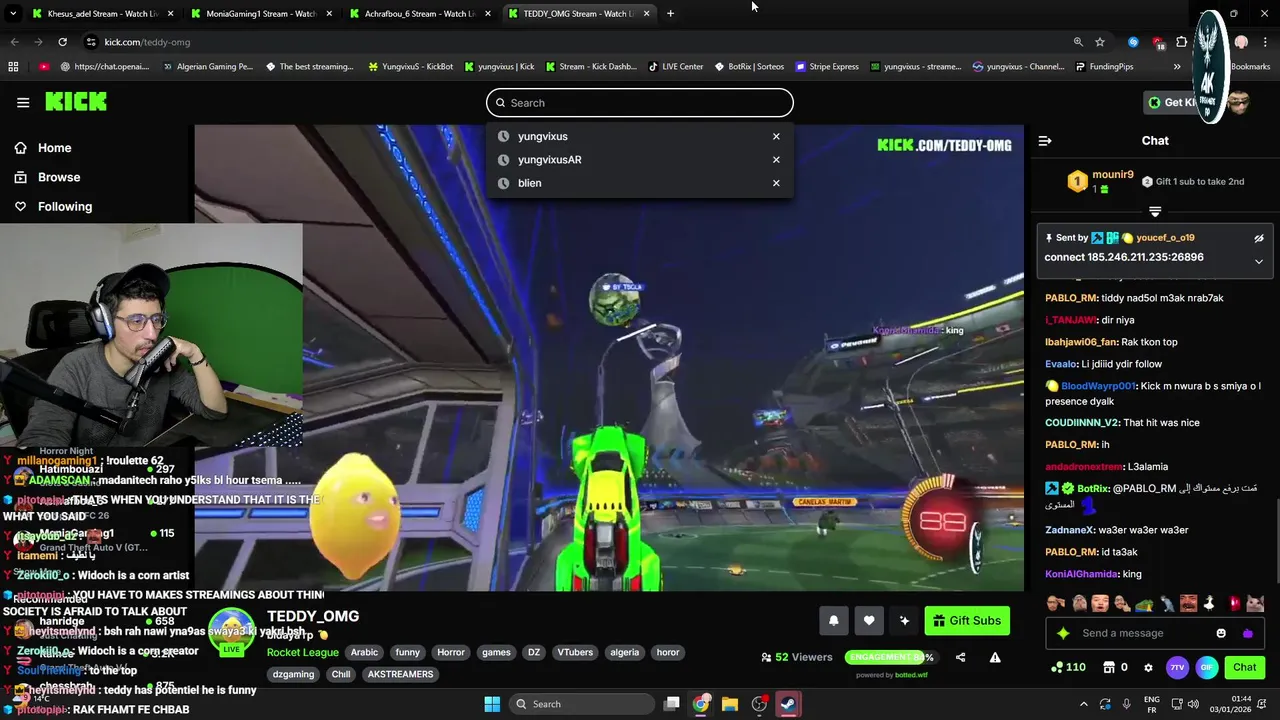Open LIVE Center bookmark

pyautogui.click(x=675, y=67)
